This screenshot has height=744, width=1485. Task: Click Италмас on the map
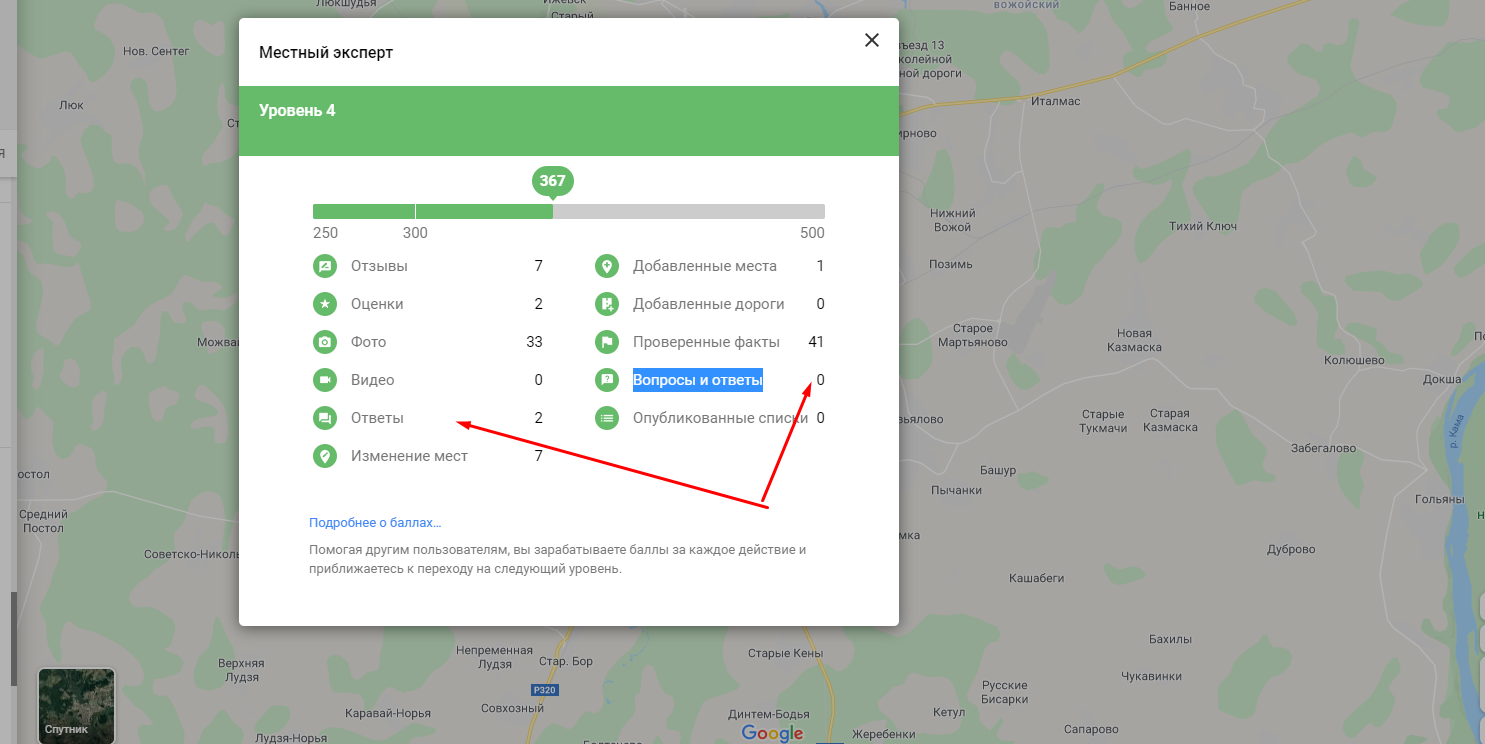coord(1057,102)
